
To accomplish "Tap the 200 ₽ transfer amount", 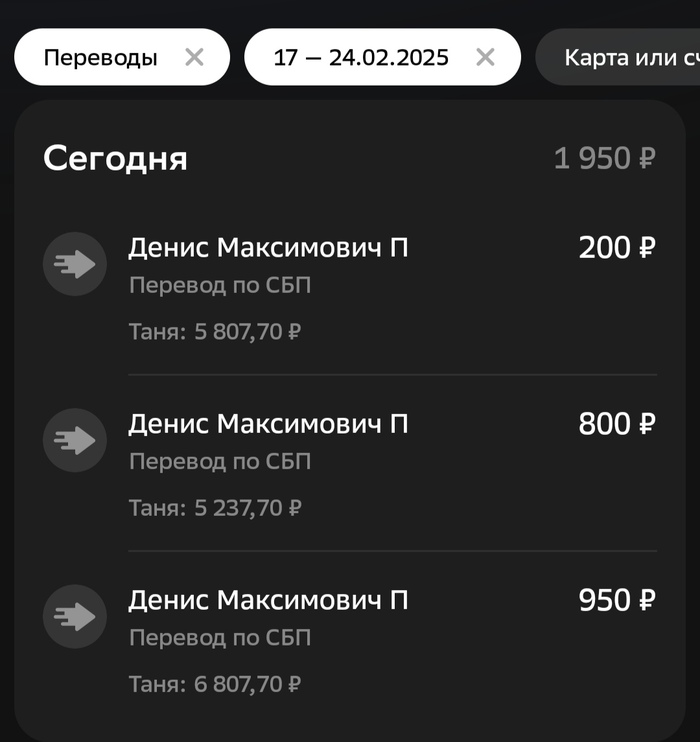I will [x=616, y=248].
